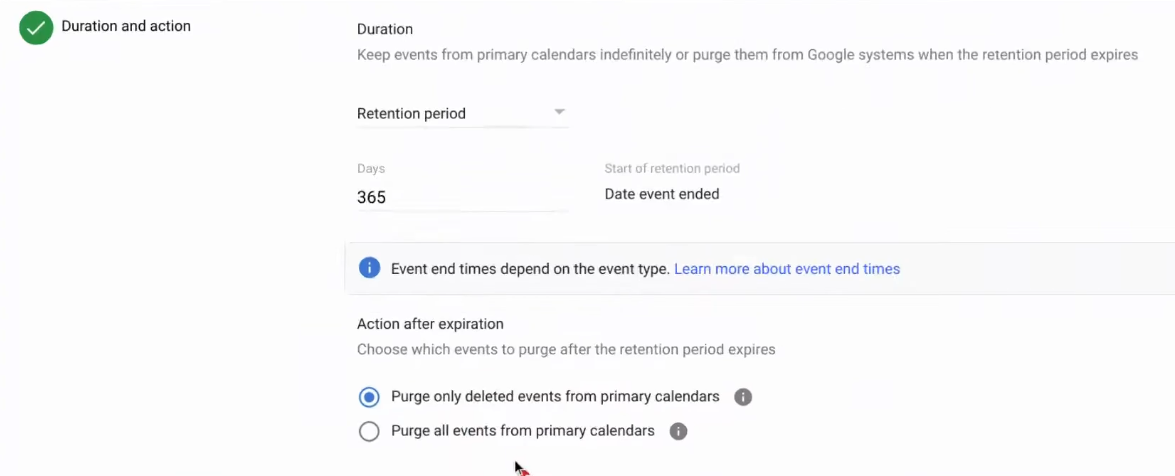The width and height of the screenshot is (1175, 476).
Task: Click info icon beside Purge only deleted events
Action: point(743,397)
